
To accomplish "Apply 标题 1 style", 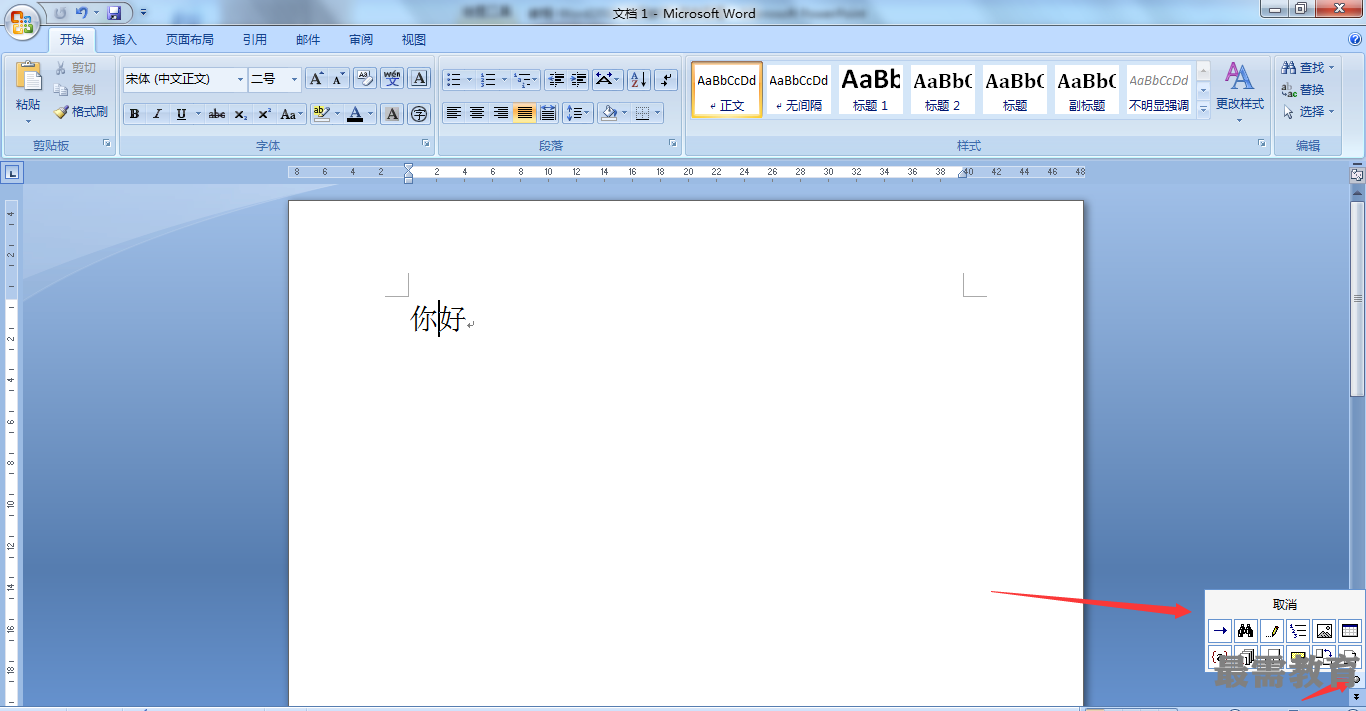I will tap(871, 89).
